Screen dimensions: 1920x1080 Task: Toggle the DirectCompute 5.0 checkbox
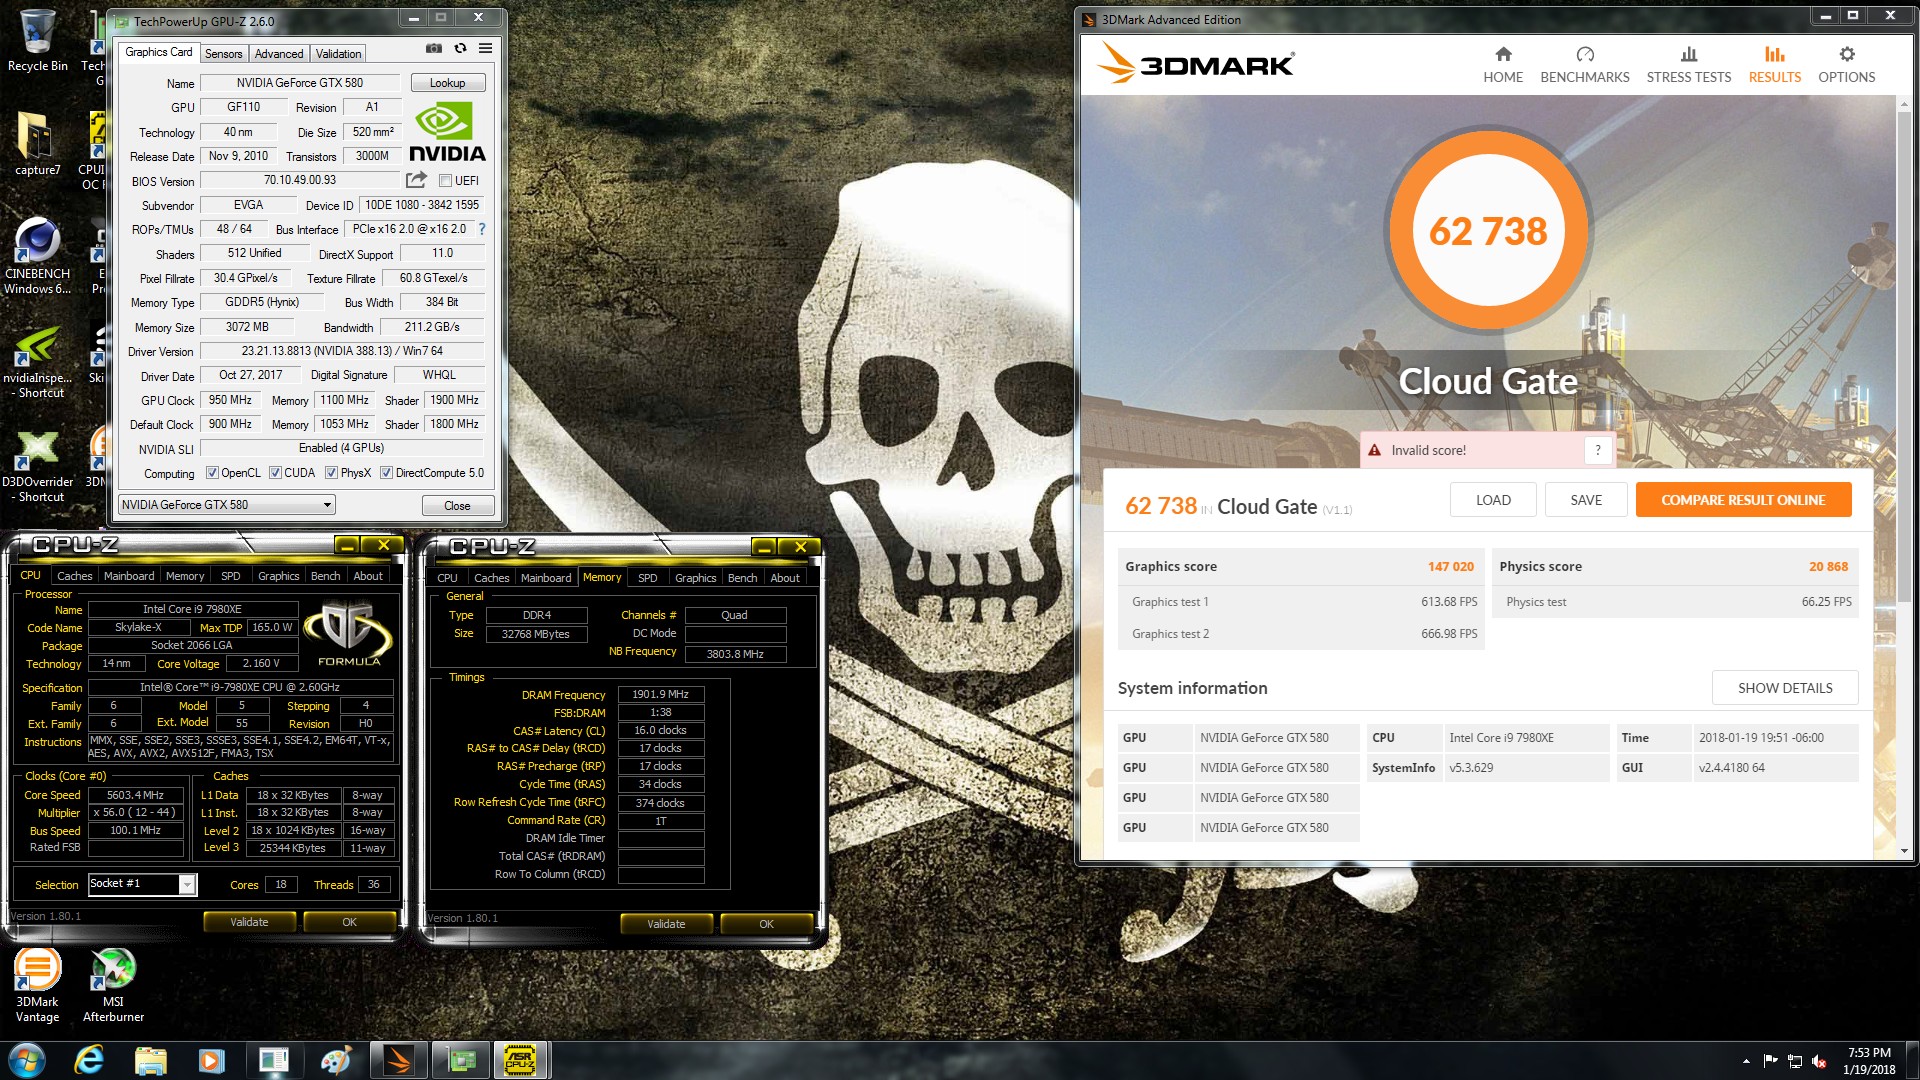click(x=386, y=473)
